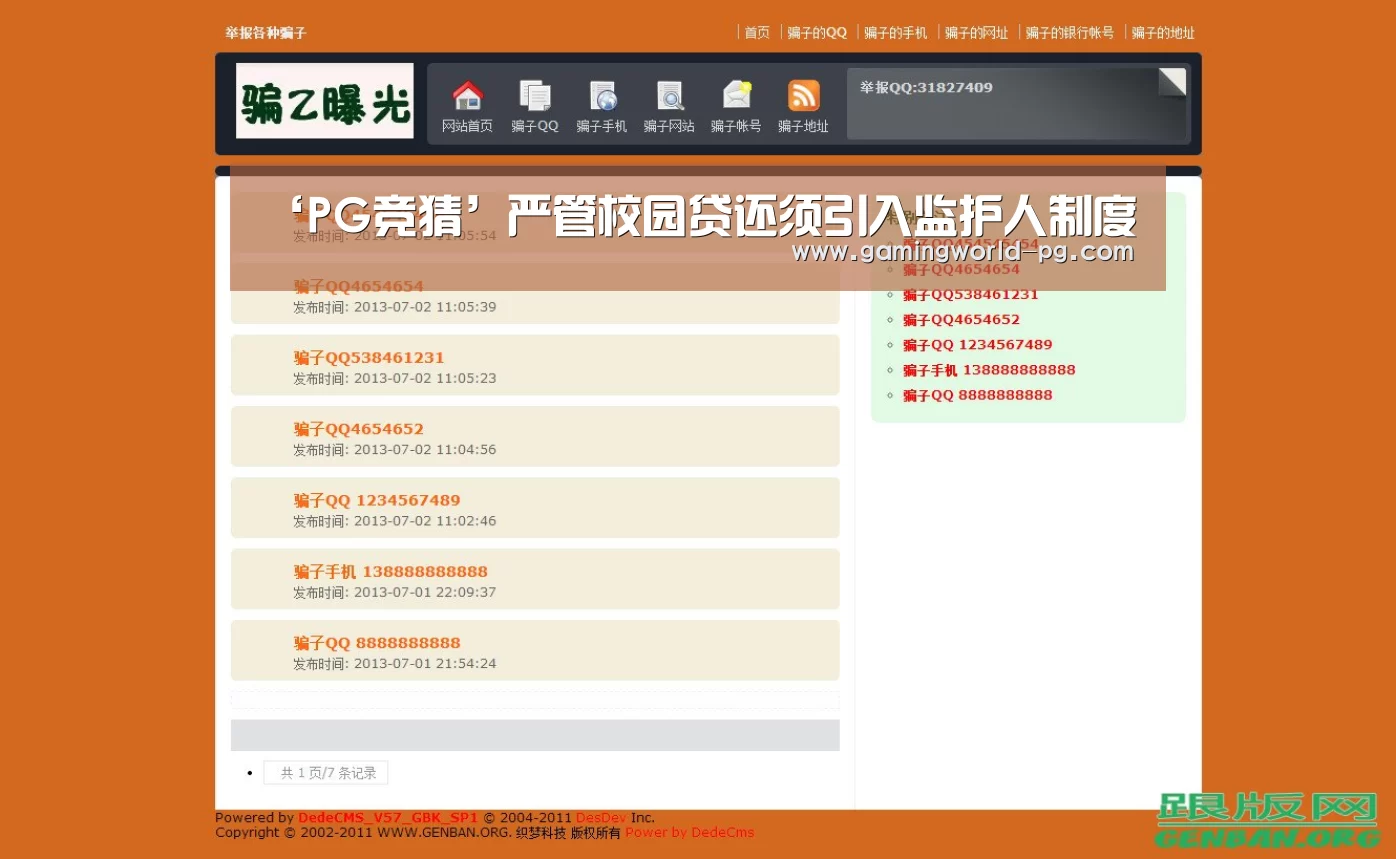Click sidebar link 骗子QQ4654652
The width and height of the screenshot is (1396, 859).
click(x=961, y=320)
